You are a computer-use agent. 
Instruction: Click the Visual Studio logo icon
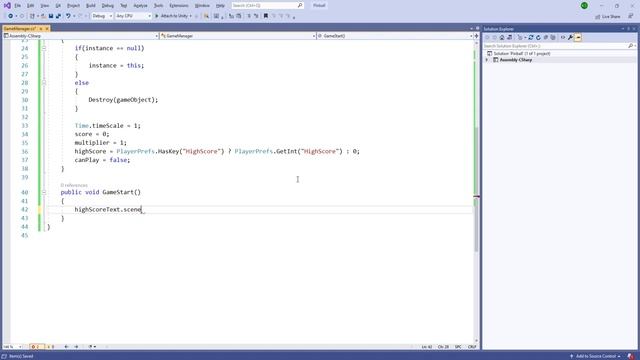[x=7, y=5]
